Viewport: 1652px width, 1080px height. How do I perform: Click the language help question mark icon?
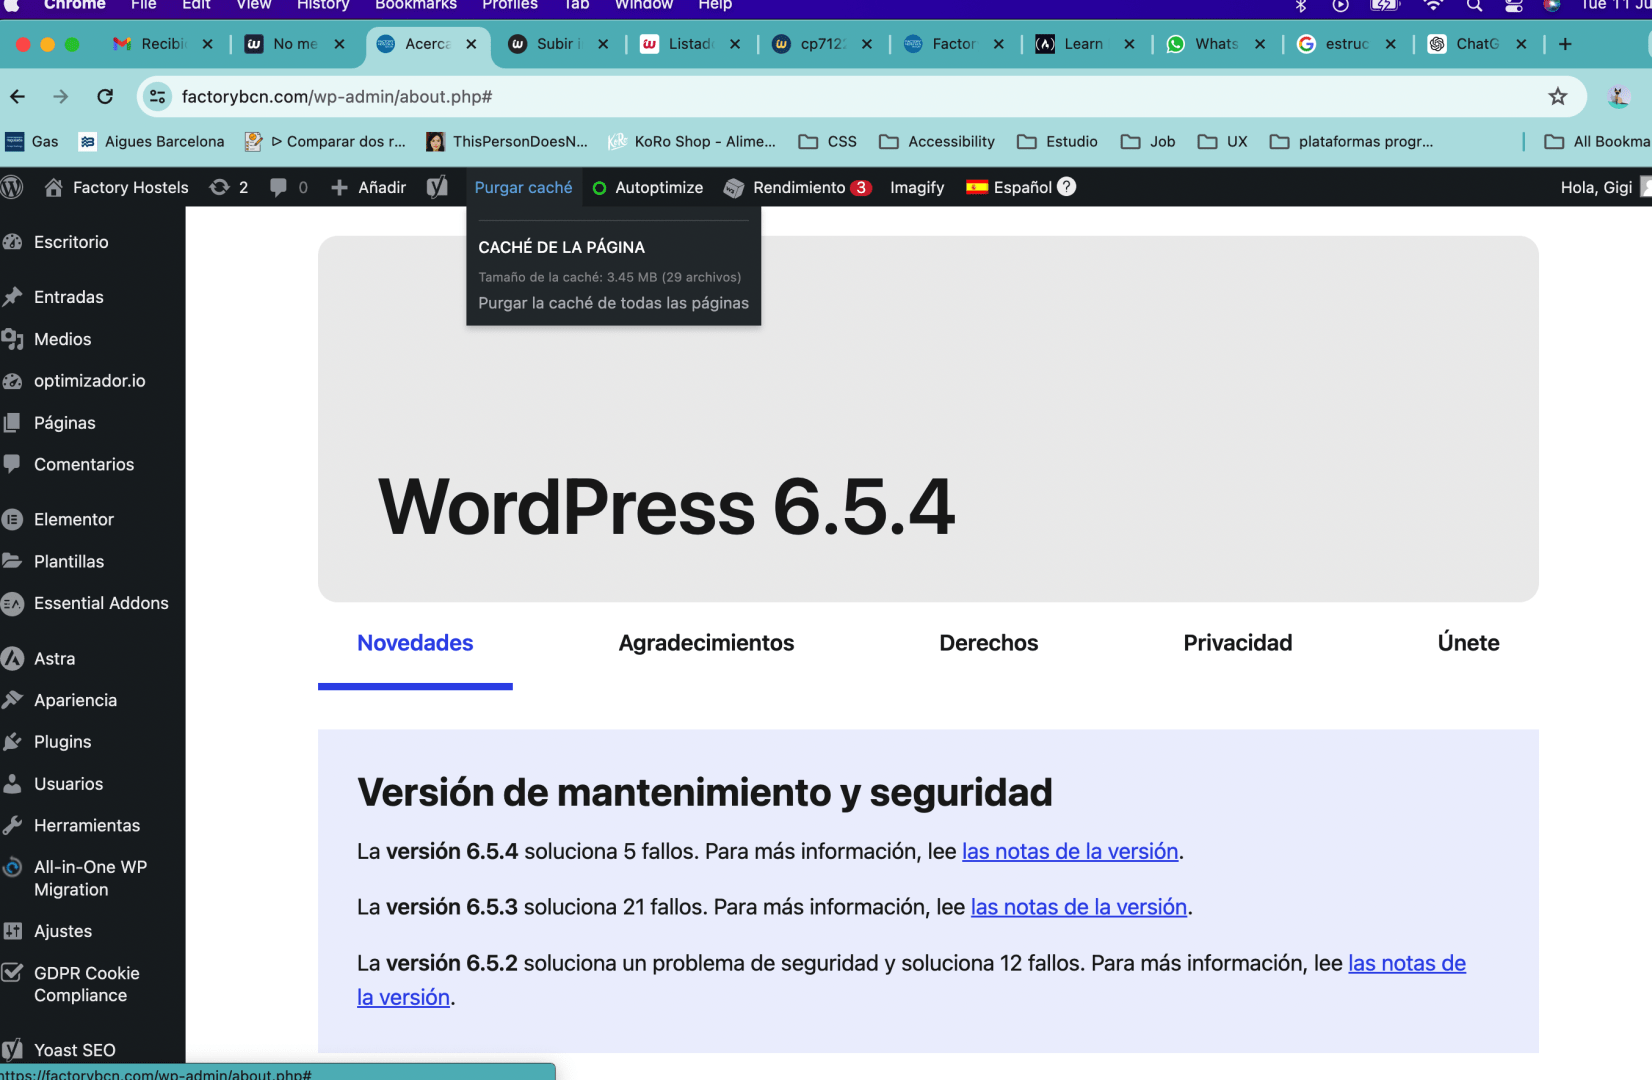(1067, 186)
